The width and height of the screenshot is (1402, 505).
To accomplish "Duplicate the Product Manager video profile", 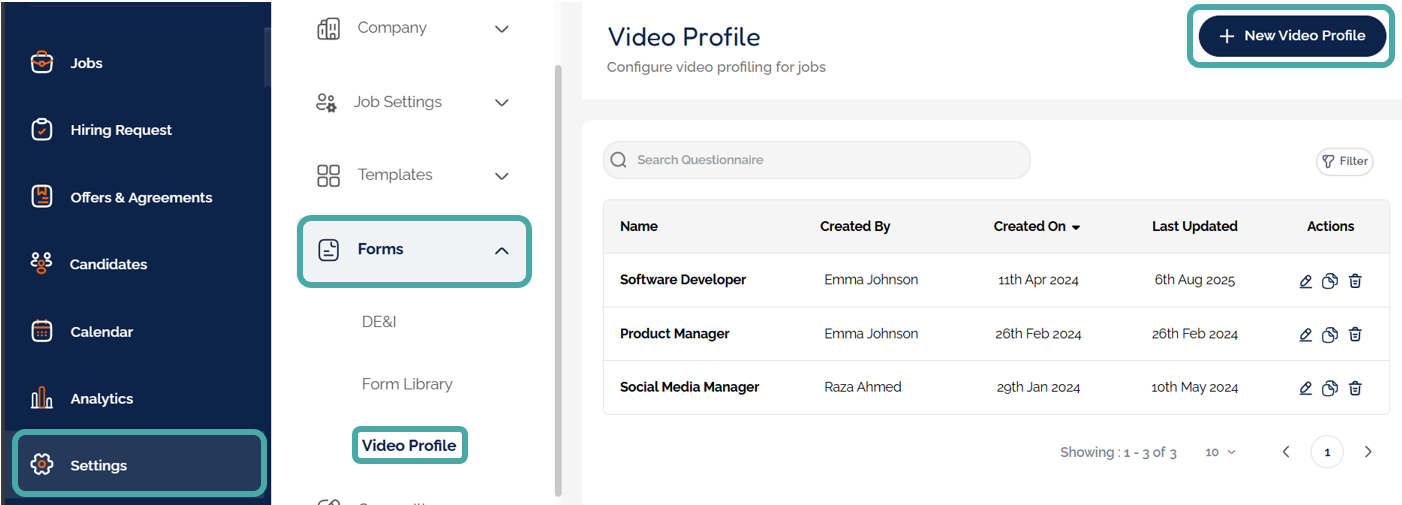I will click(1330, 335).
